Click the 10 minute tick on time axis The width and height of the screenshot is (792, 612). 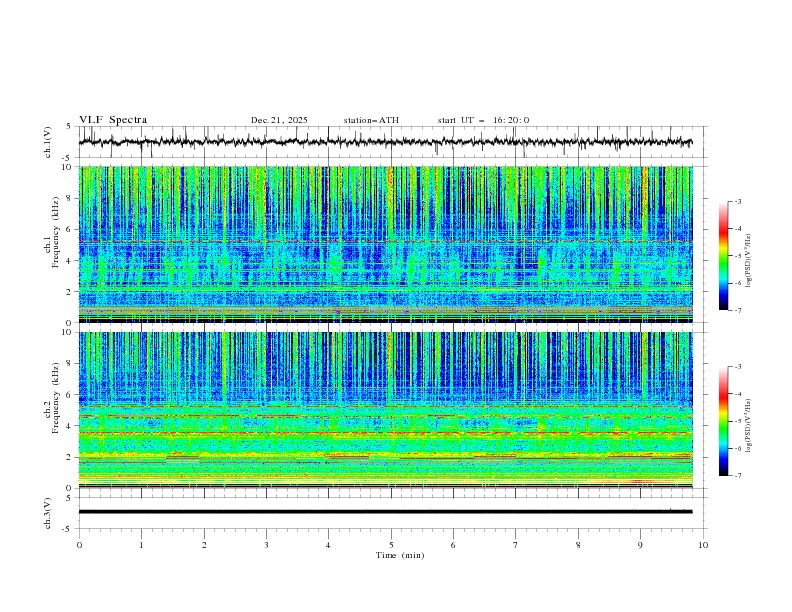pos(703,545)
